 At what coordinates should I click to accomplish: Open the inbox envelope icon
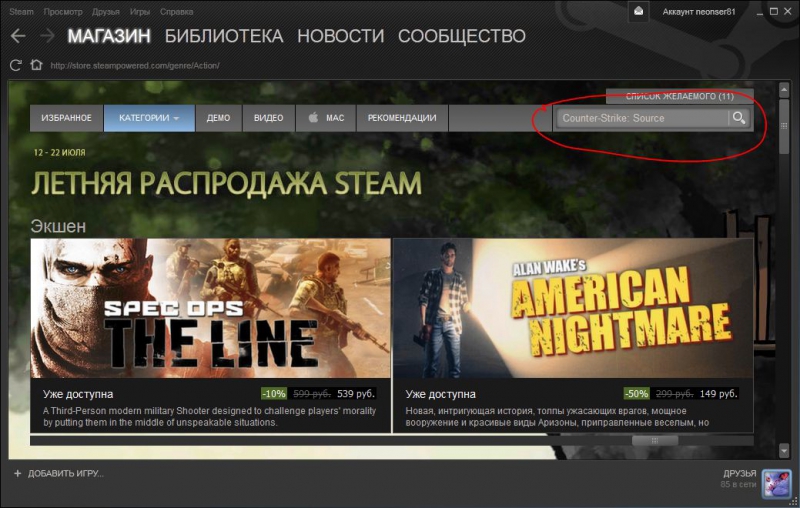coord(639,11)
